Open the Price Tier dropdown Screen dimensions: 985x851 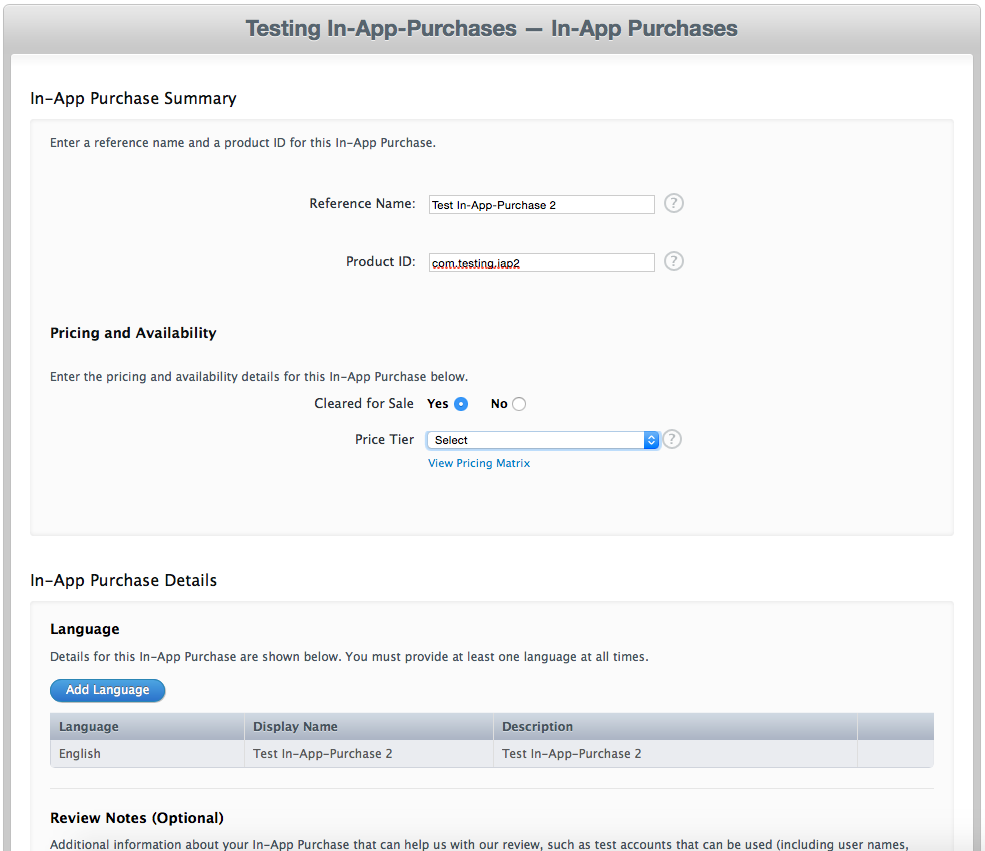(542, 440)
